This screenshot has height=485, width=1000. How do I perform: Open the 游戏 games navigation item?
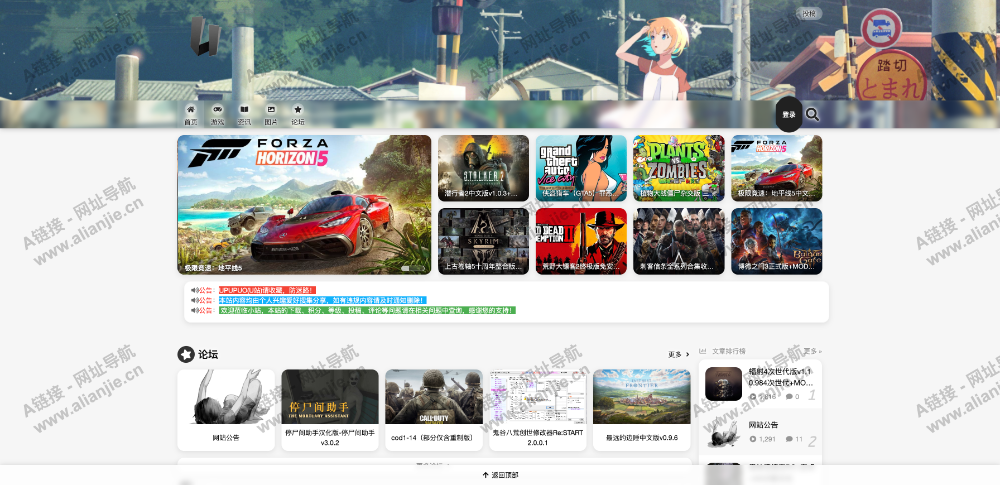coord(217,115)
